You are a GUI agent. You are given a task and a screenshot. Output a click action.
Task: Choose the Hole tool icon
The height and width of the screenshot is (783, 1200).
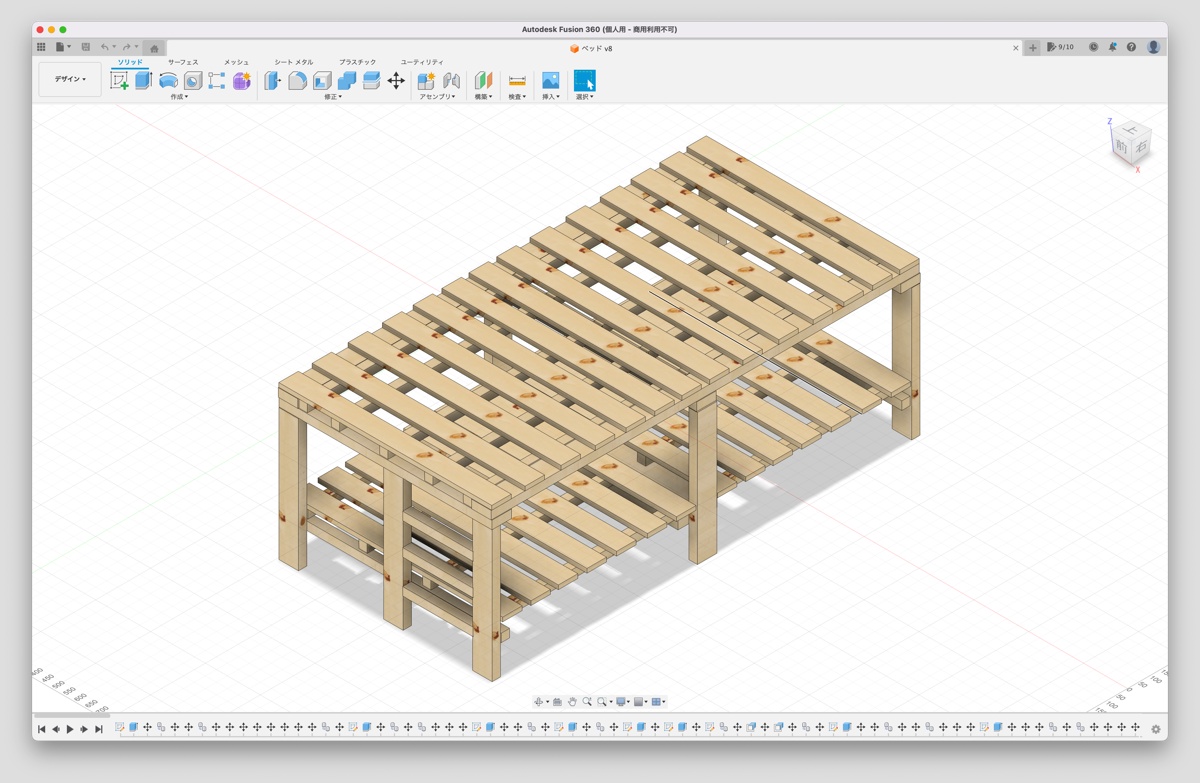[193, 81]
